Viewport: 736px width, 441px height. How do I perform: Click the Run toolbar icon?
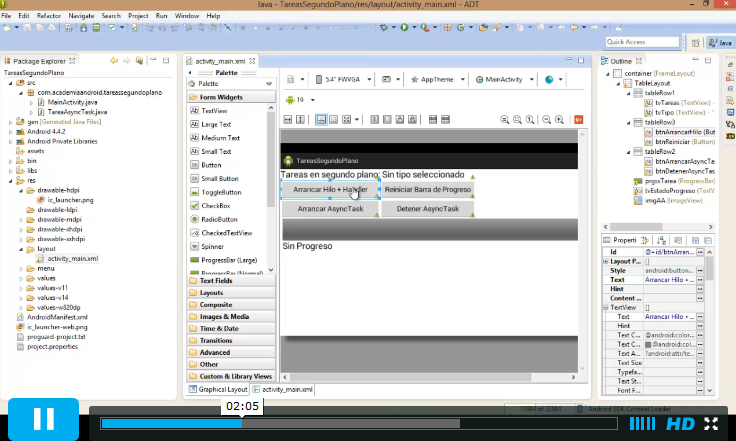404,28
